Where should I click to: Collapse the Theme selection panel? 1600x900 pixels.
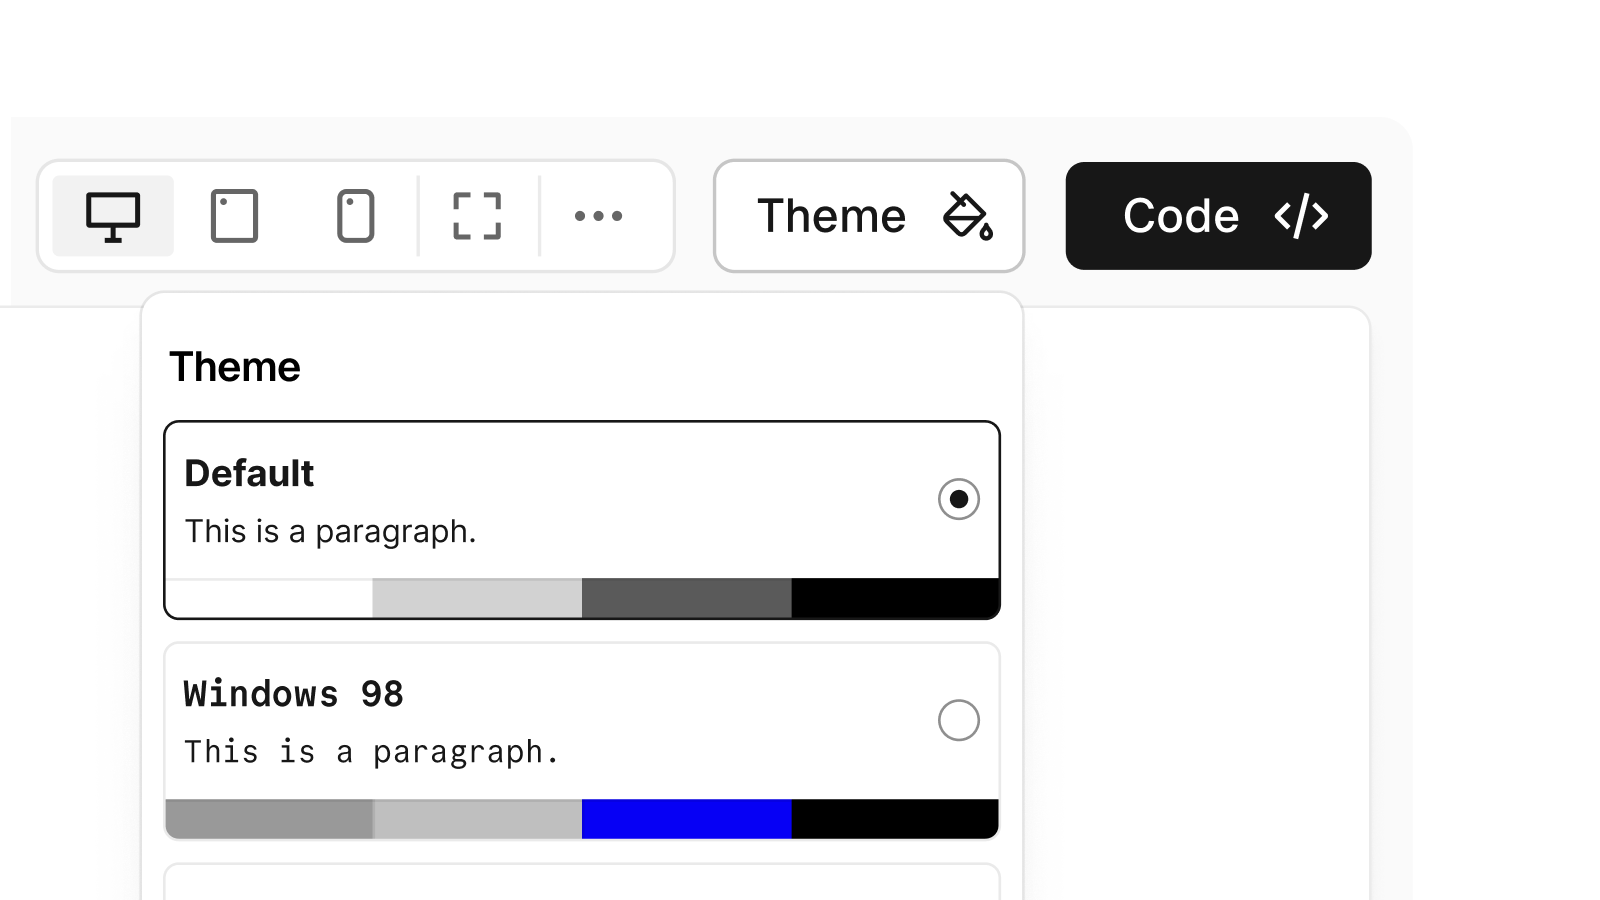coord(868,215)
